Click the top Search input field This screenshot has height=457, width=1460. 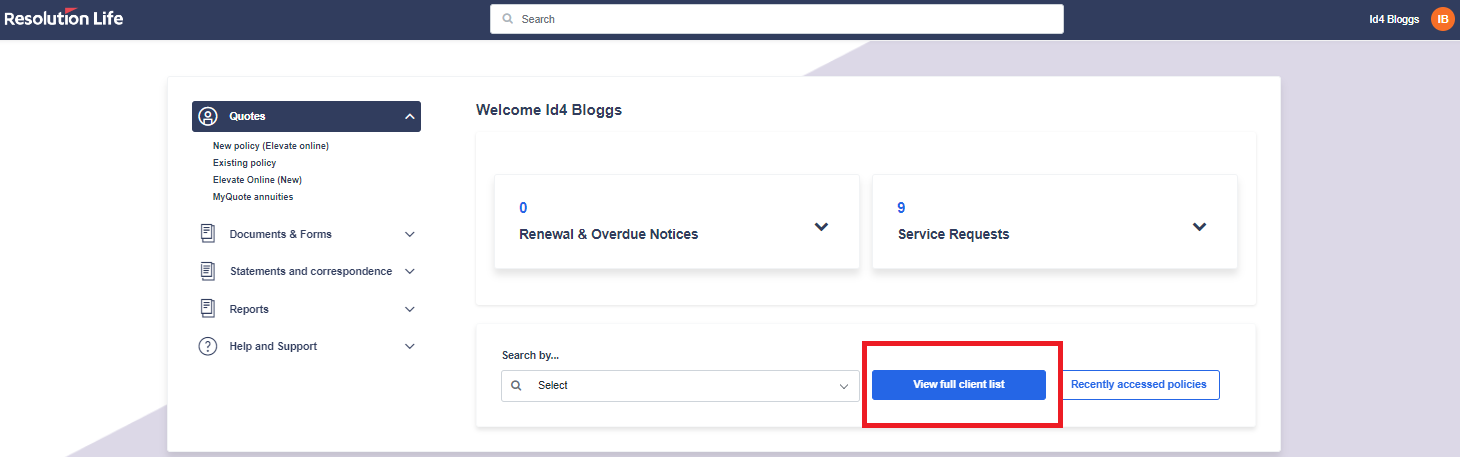pos(777,19)
